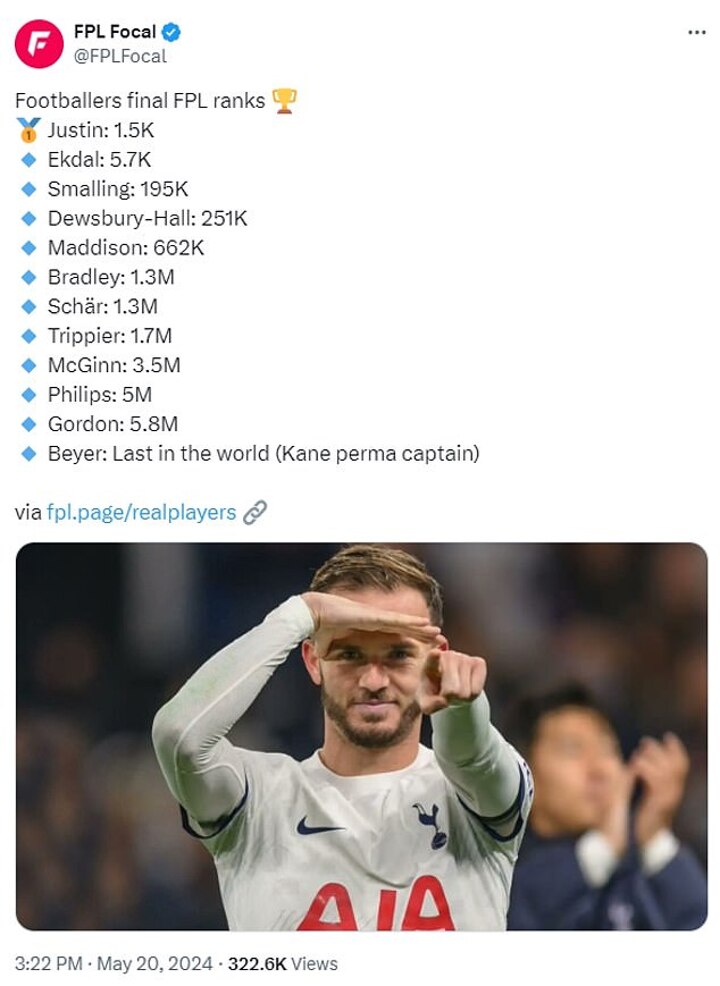Click the gold medal emoji beside Justin
This screenshot has height=986, width=720.
point(29,130)
